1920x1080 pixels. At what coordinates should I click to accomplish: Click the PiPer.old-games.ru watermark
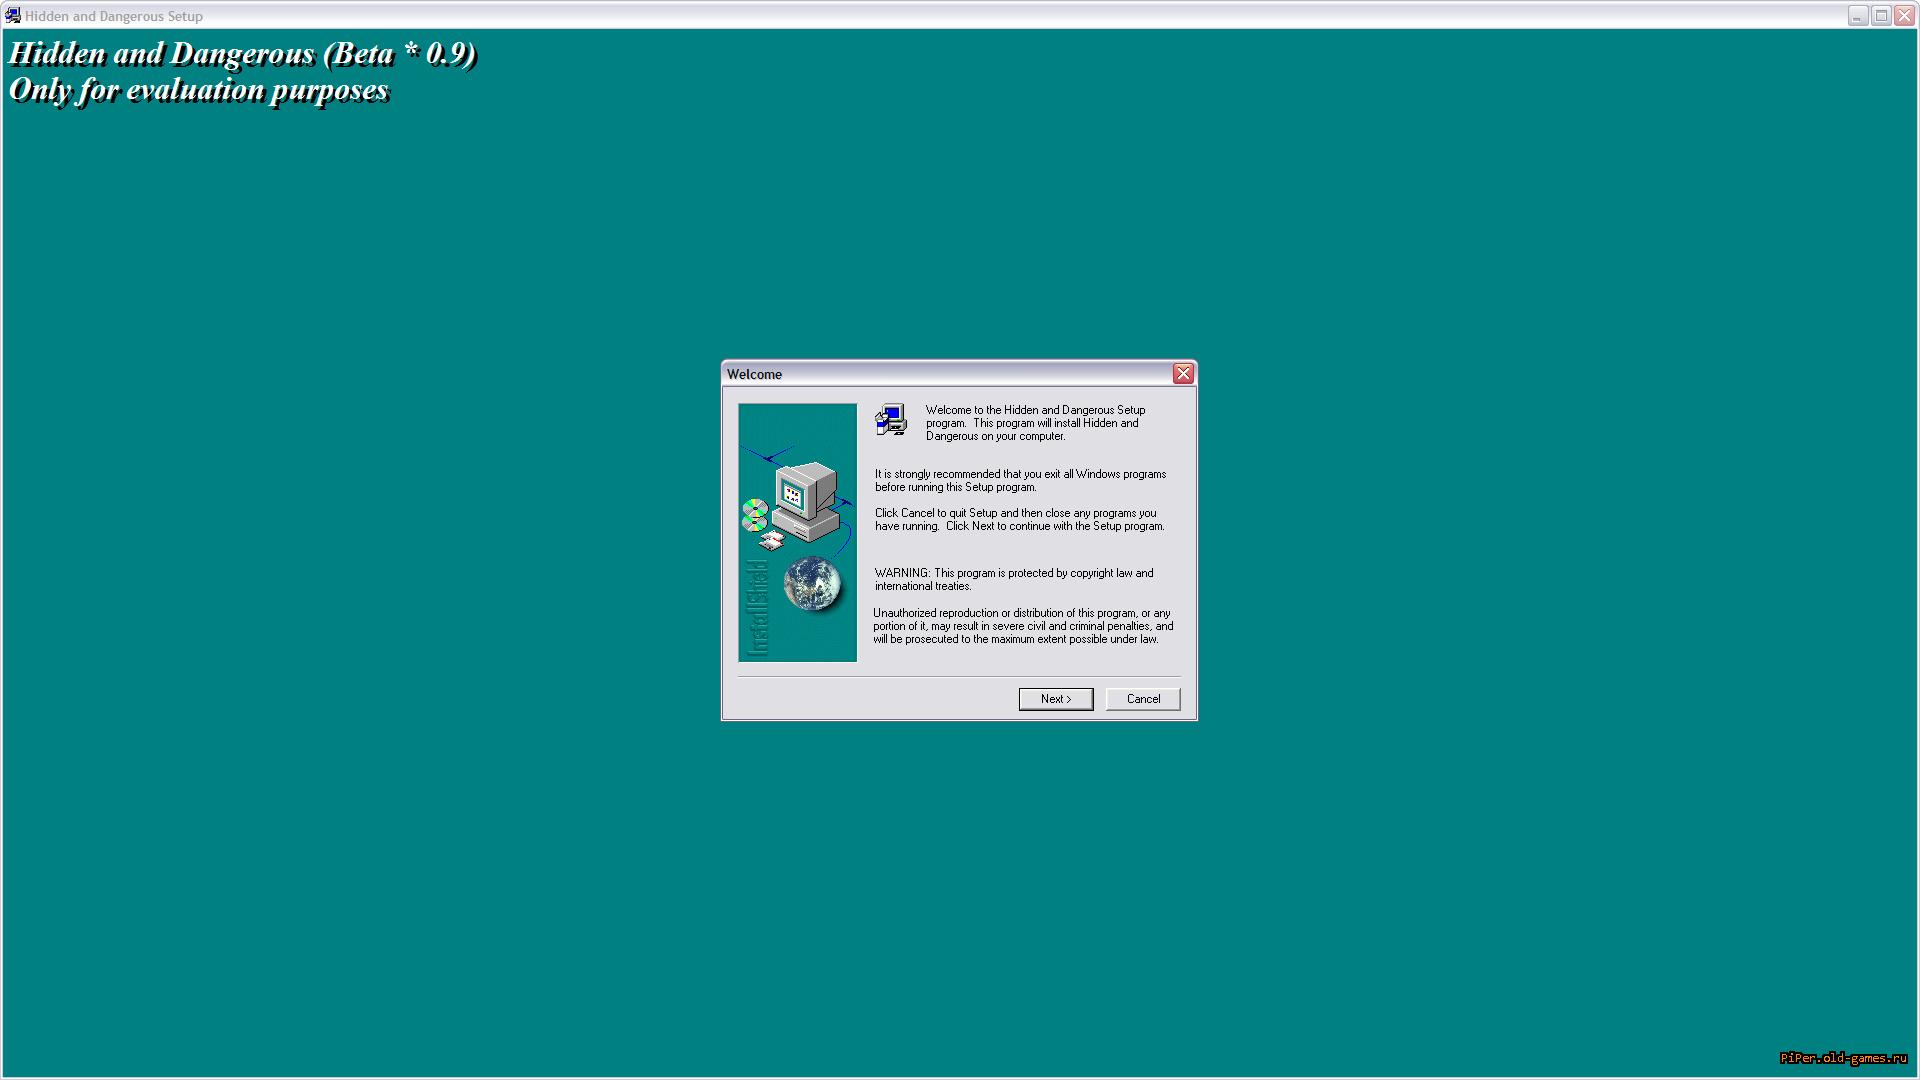[x=1842, y=1058]
